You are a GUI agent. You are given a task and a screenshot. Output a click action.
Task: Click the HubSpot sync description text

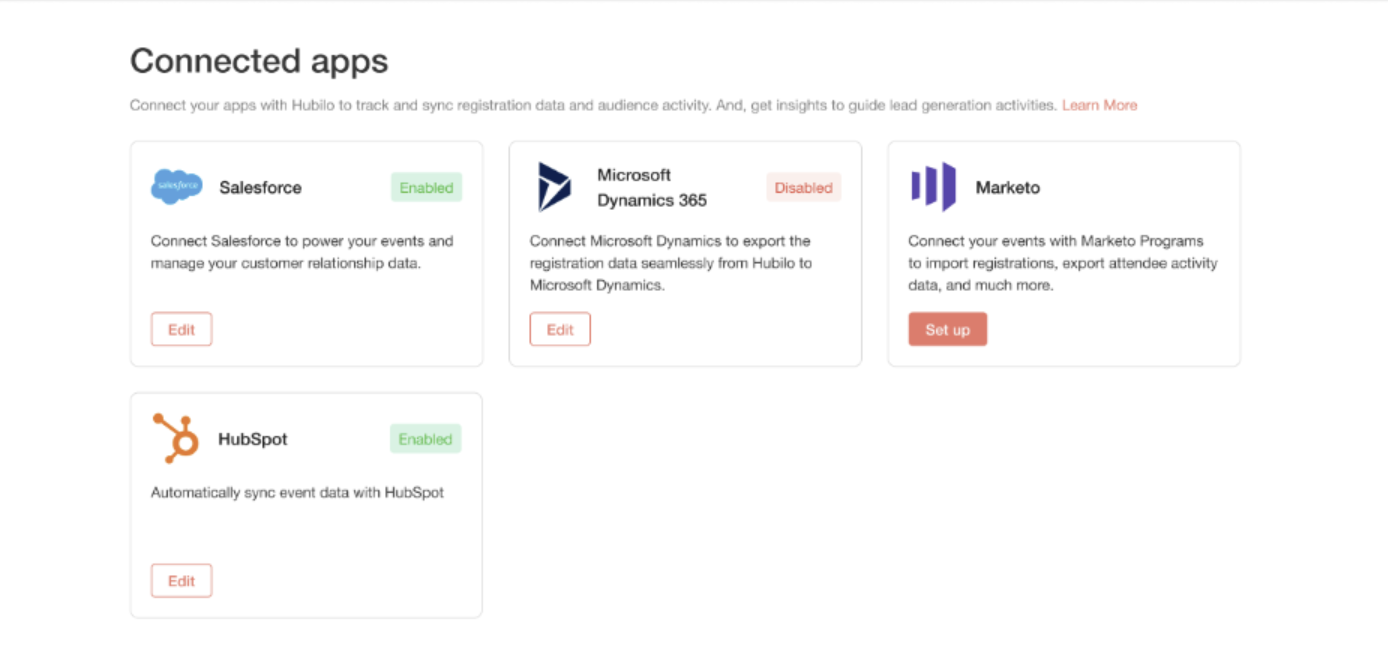point(297,492)
